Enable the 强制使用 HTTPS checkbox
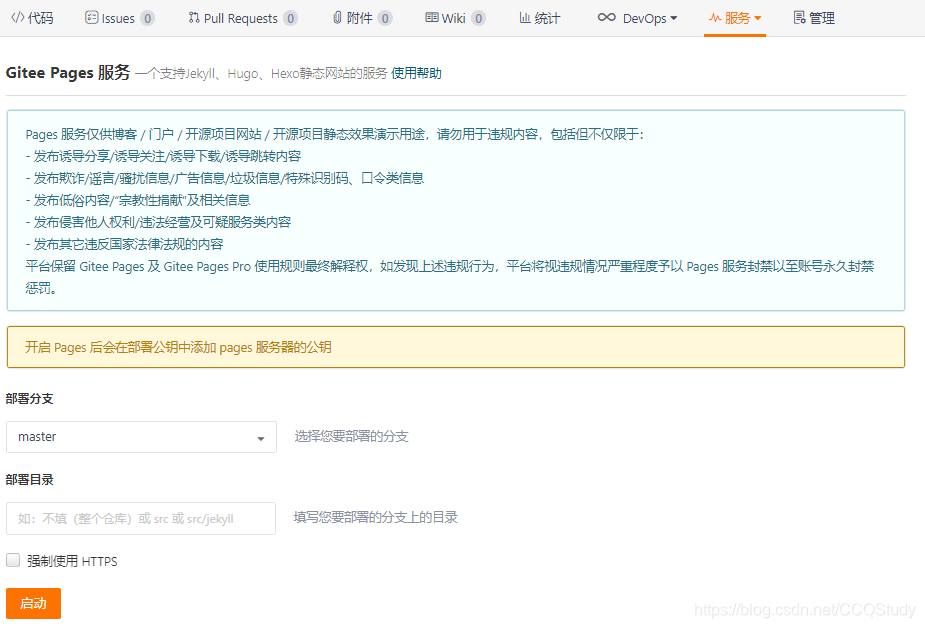Viewport: 925px width, 628px height. tap(13, 560)
